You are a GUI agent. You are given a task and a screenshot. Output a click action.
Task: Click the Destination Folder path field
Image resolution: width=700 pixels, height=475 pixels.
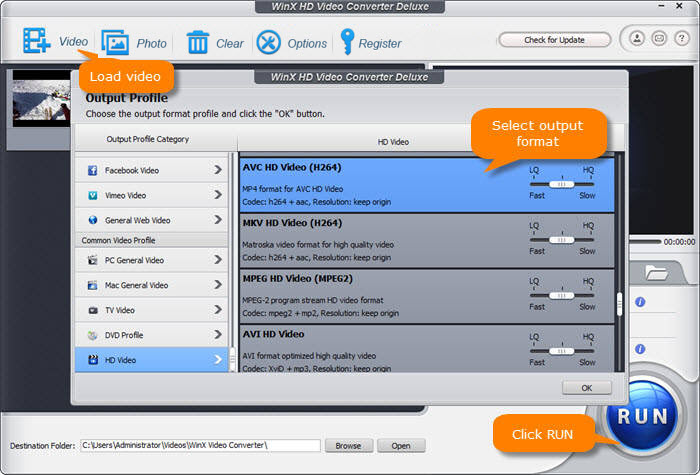(200, 445)
